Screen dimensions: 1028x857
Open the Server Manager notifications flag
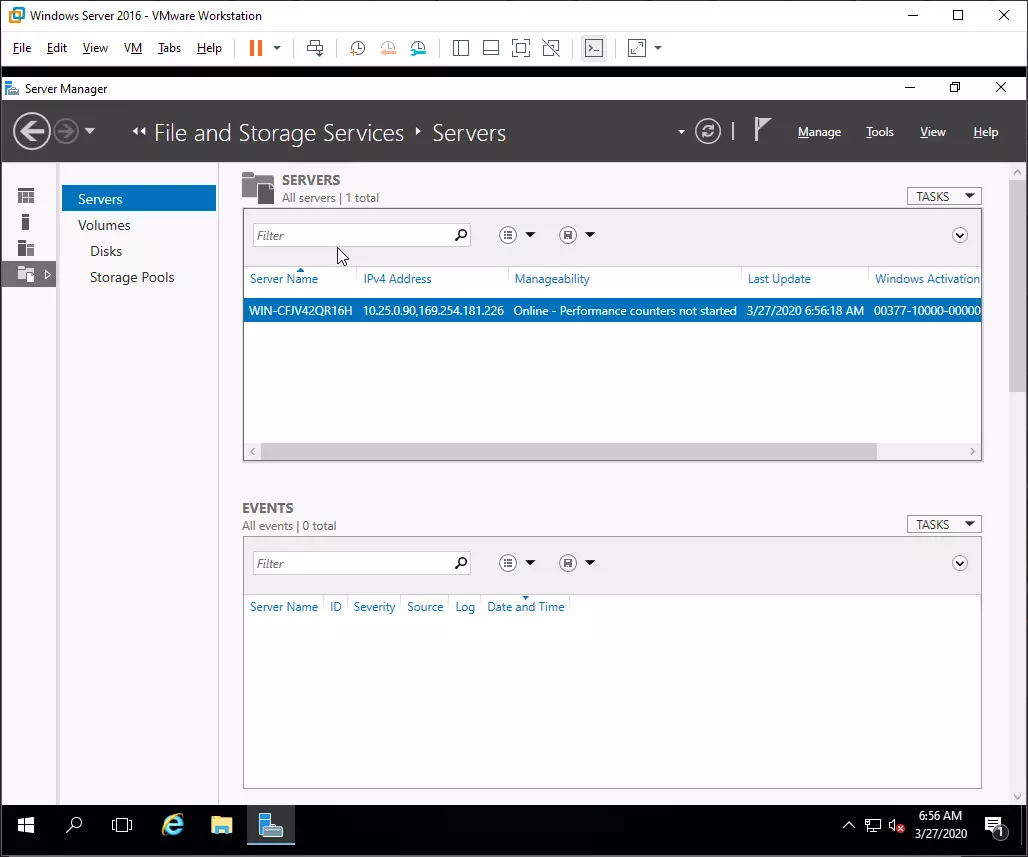[761, 130]
